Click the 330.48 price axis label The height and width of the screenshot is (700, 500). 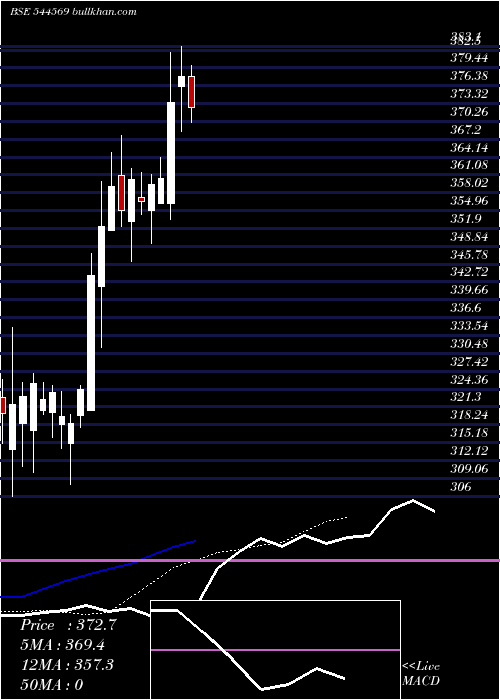(x=469, y=344)
